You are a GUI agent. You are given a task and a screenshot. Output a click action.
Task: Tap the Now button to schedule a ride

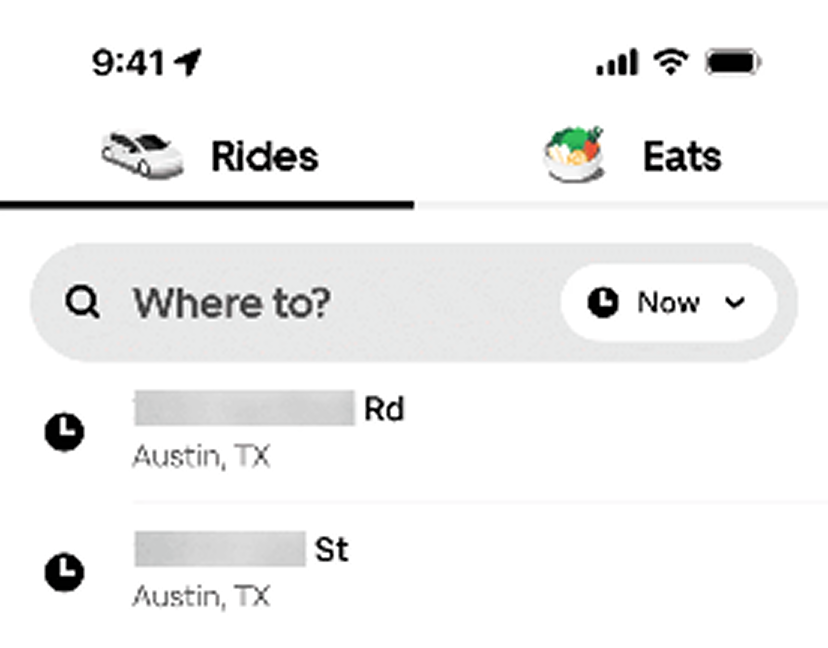tap(668, 301)
